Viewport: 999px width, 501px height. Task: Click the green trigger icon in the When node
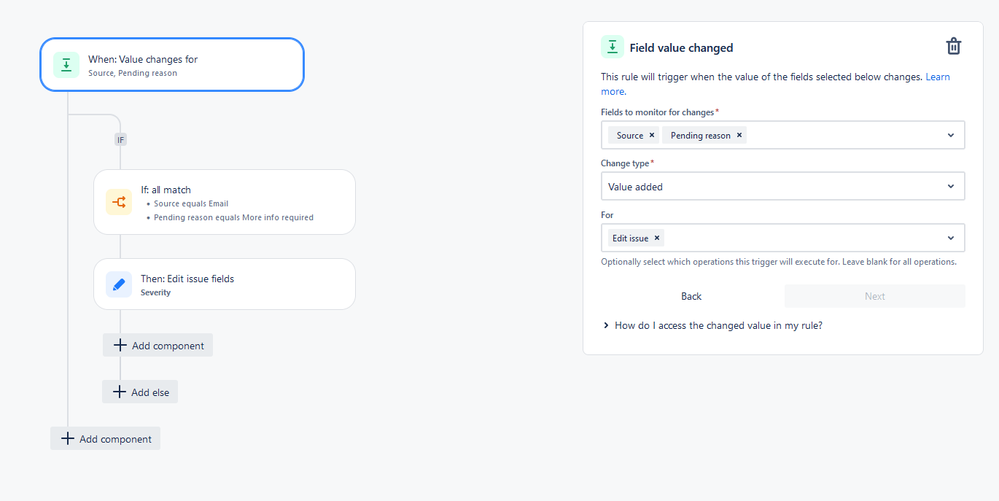click(66, 64)
